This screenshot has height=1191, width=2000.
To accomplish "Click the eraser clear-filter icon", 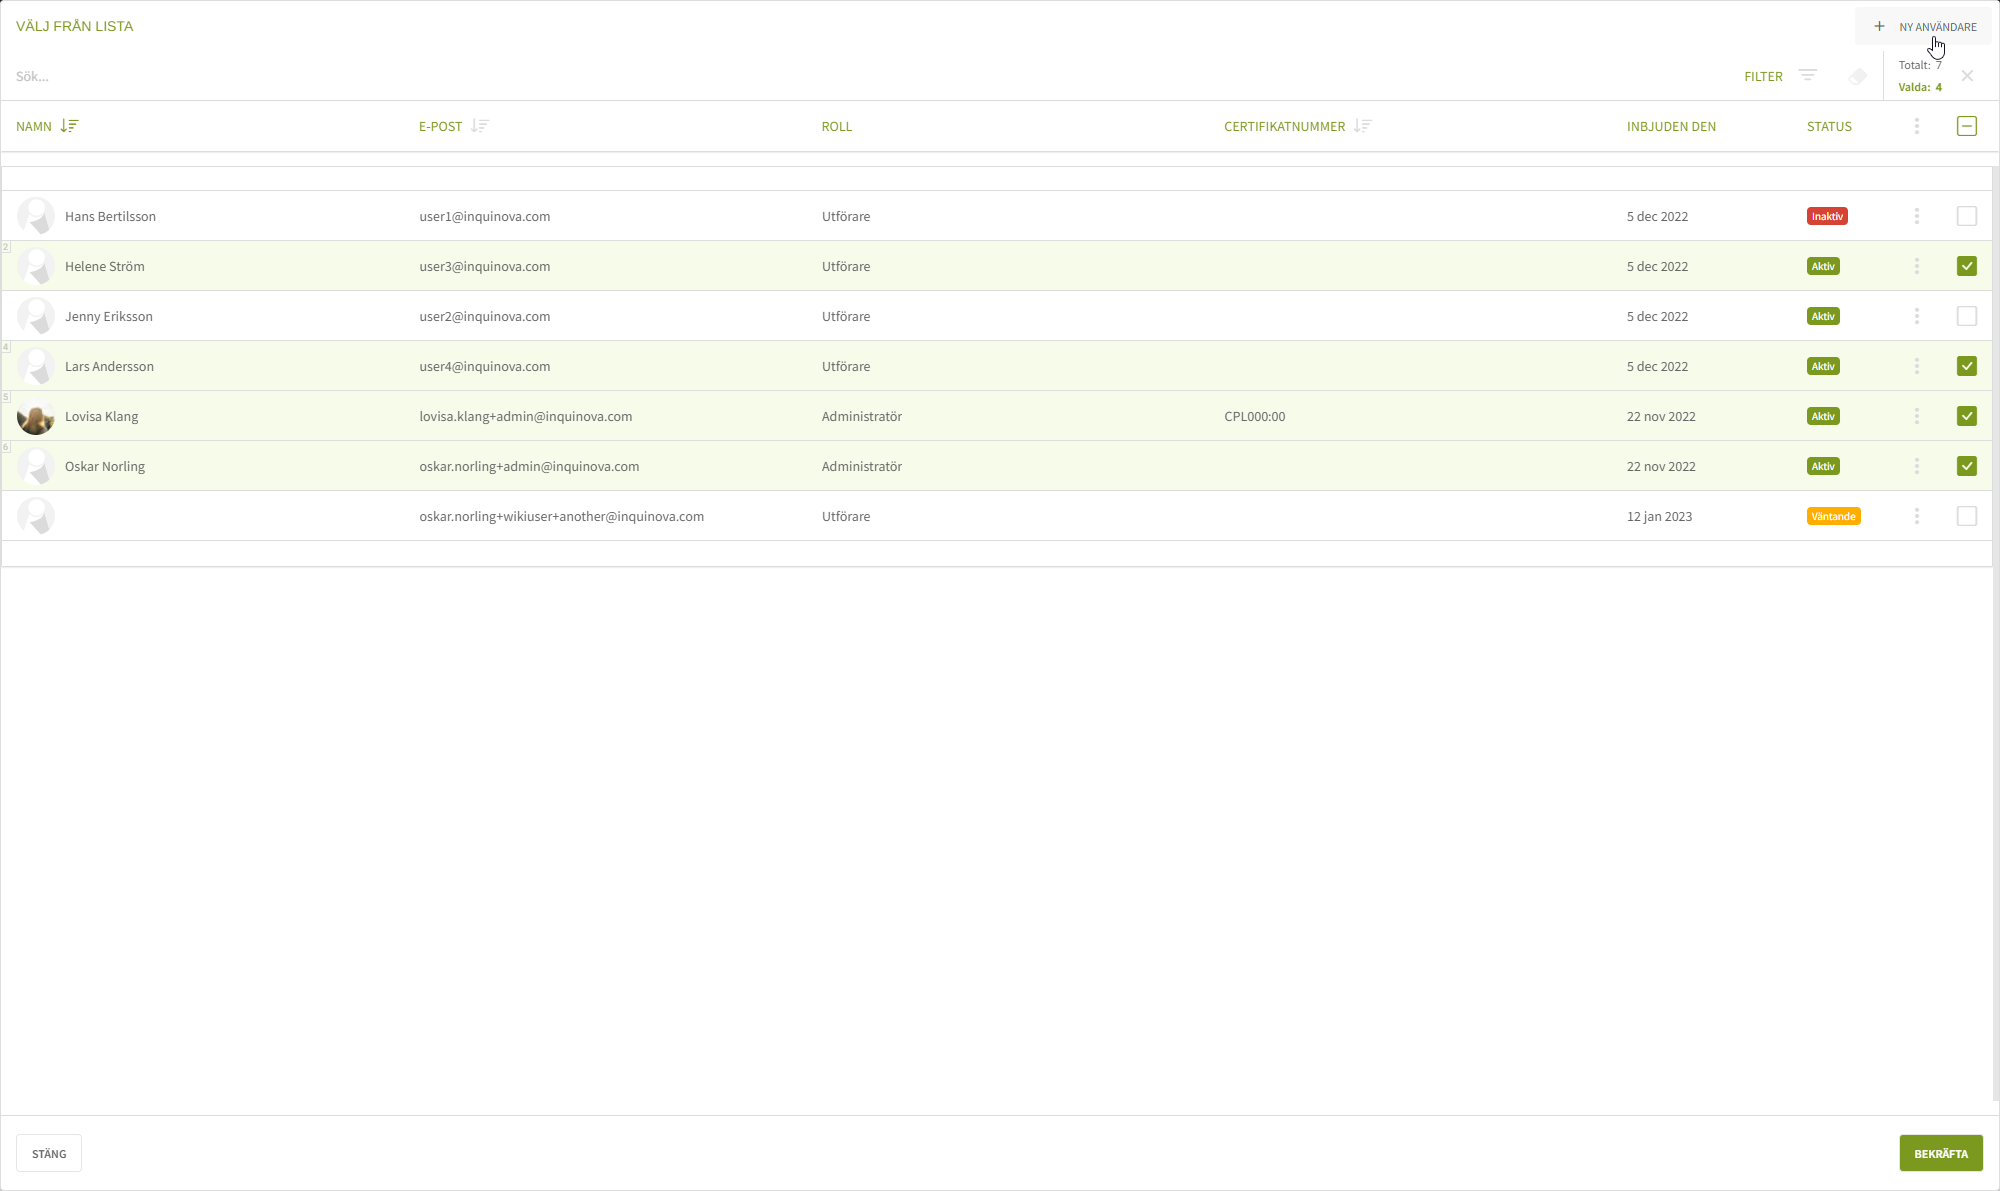I will coord(1858,76).
